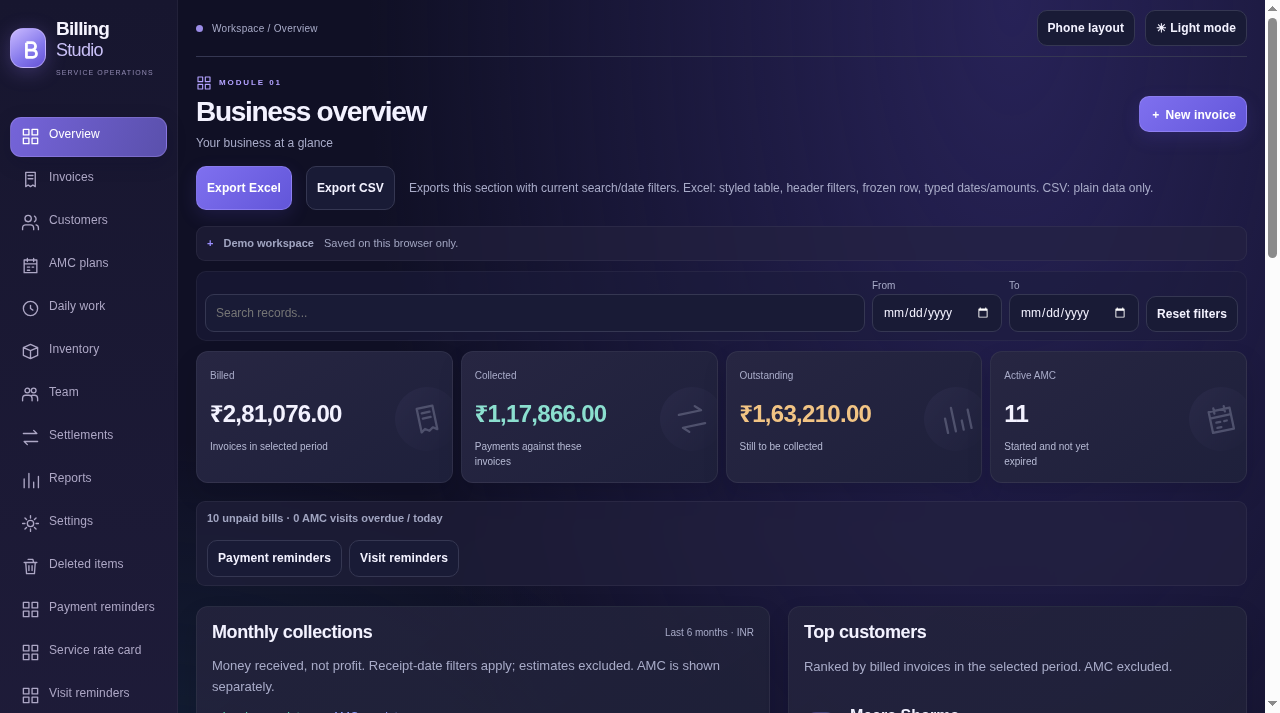
Task: Click the AMC plans calendar icon
Action: click(x=30, y=265)
